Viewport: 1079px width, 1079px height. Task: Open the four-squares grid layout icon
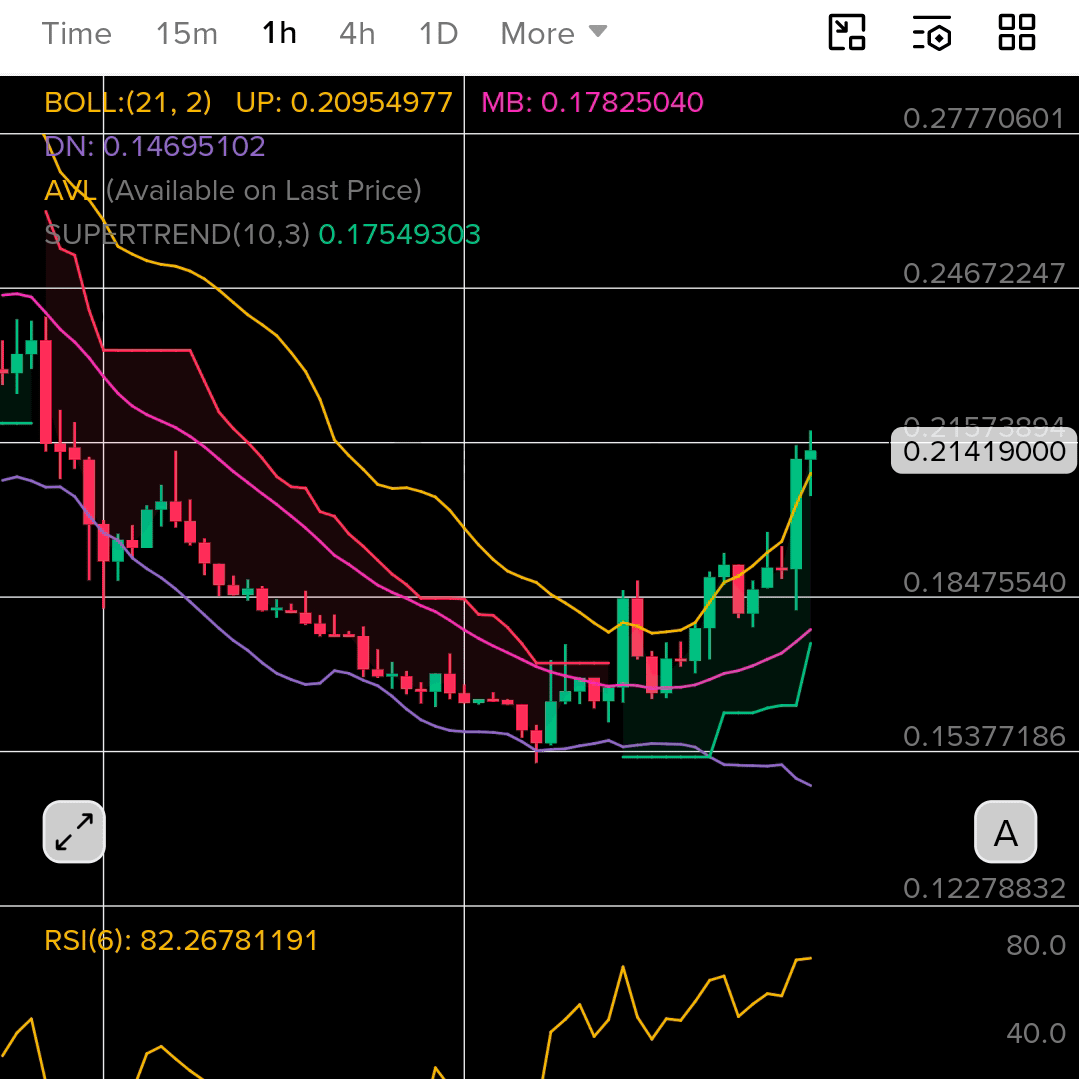pyautogui.click(x=1016, y=32)
